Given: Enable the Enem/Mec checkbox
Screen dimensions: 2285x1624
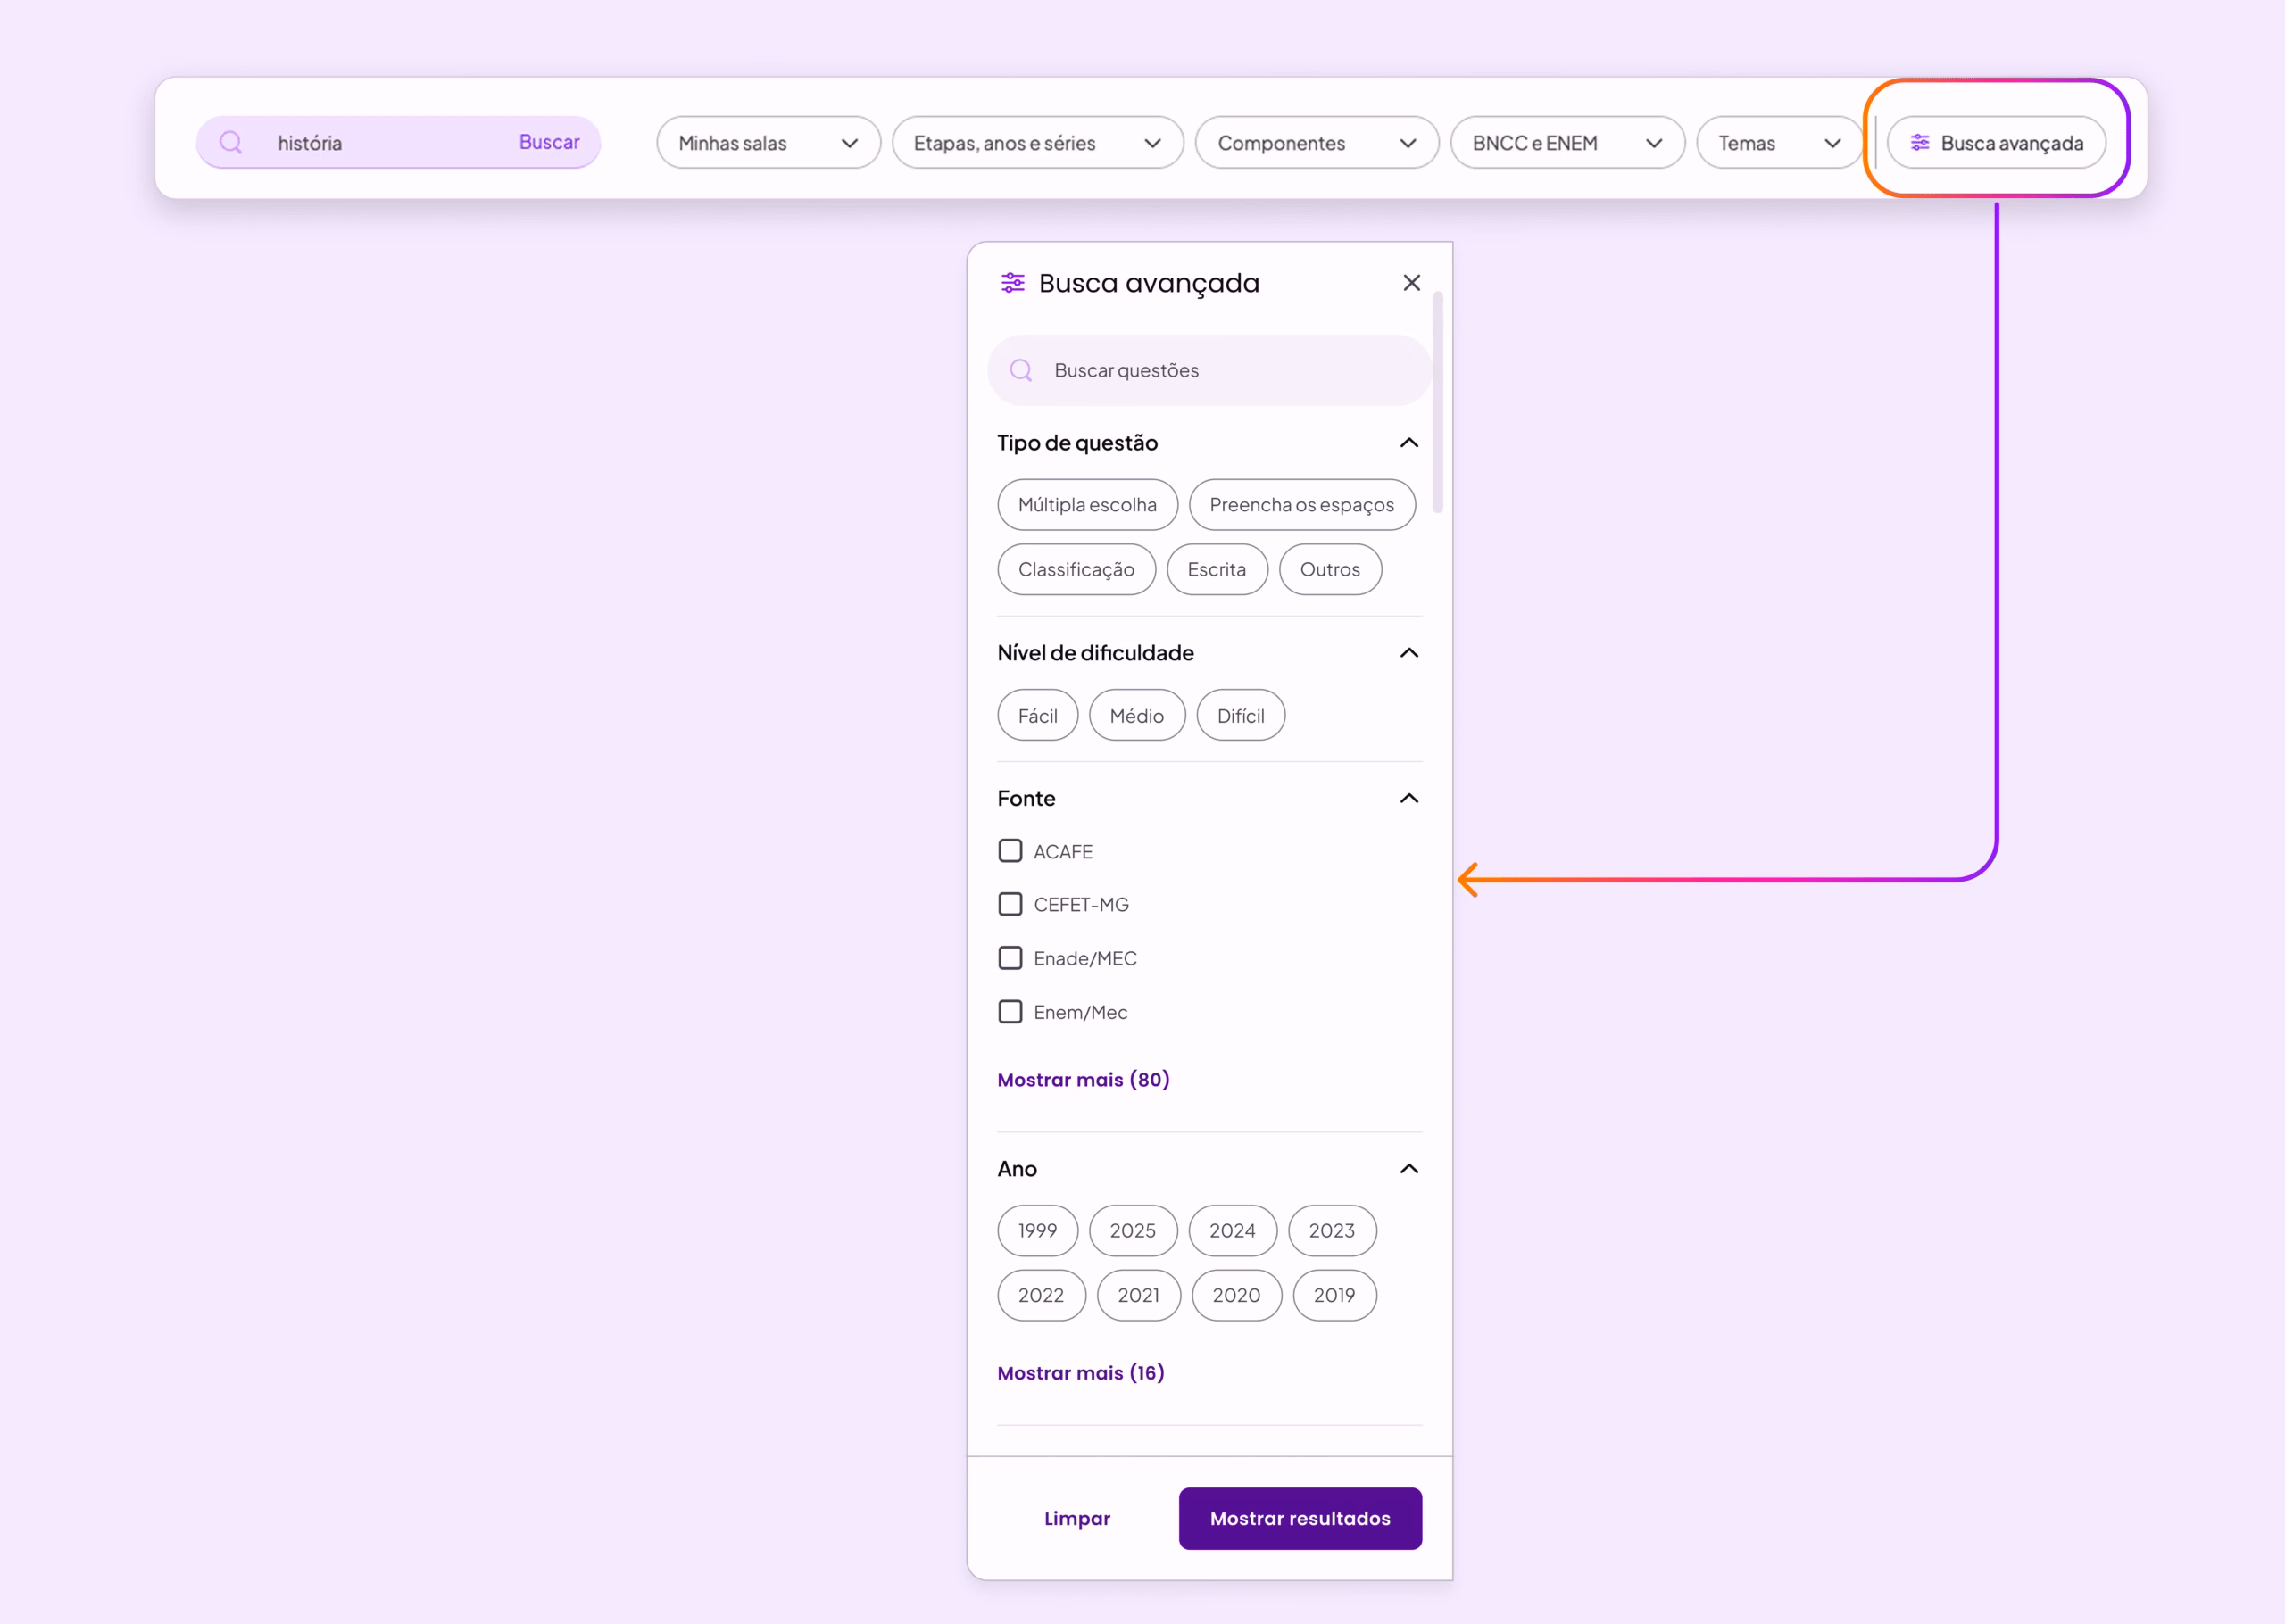Looking at the screenshot, I should tap(1010, 1012).
